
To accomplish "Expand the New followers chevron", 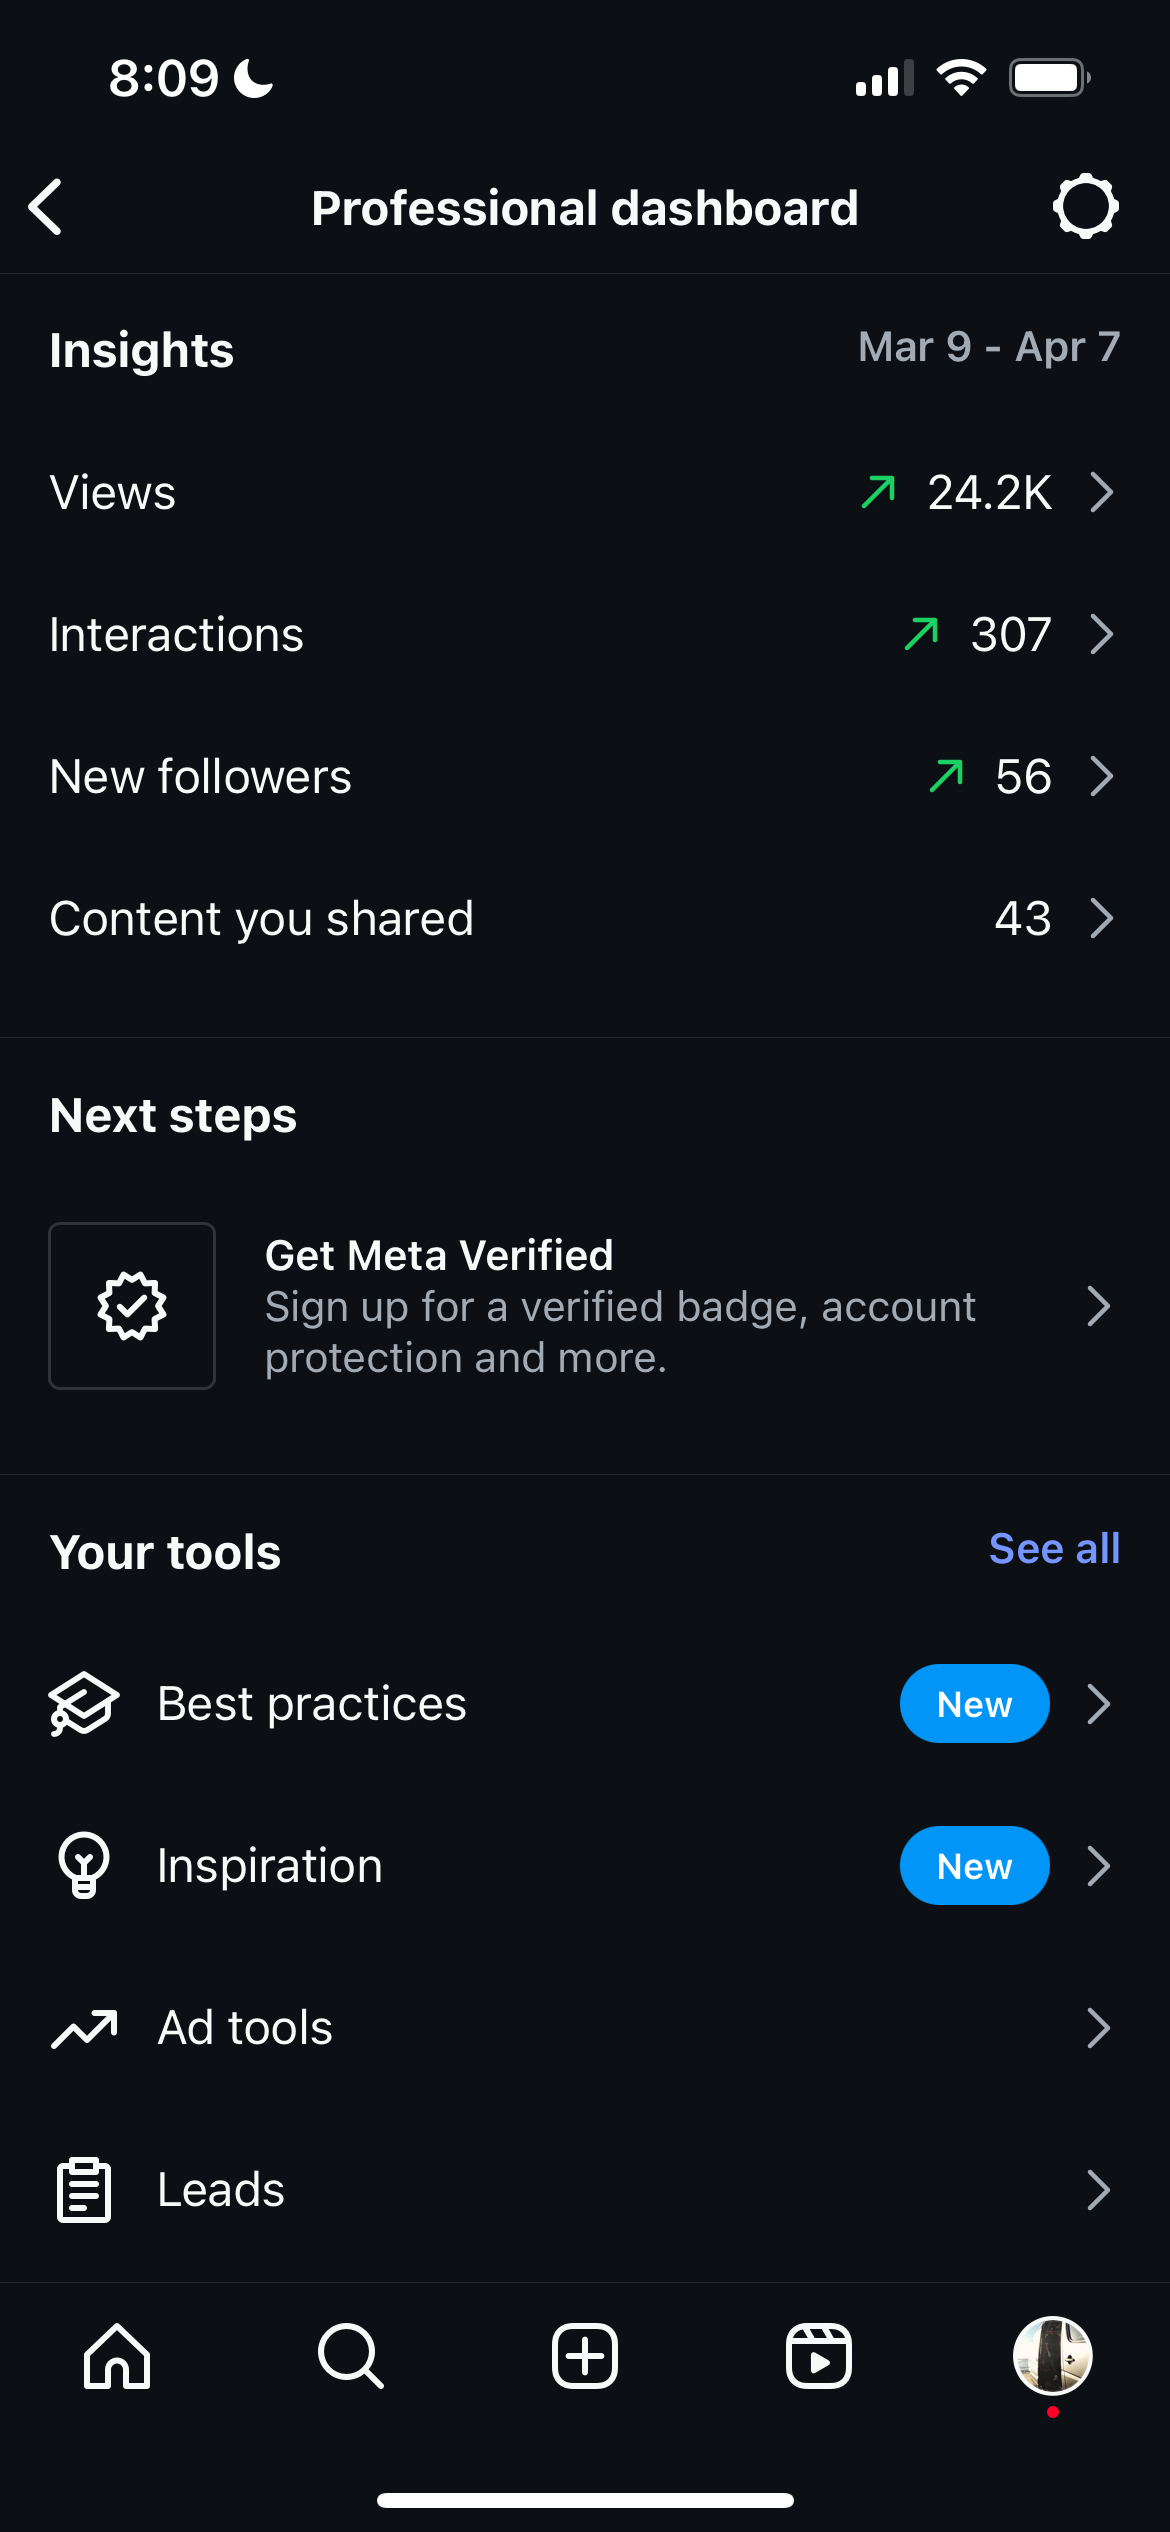I will (x=1101, y=776).
